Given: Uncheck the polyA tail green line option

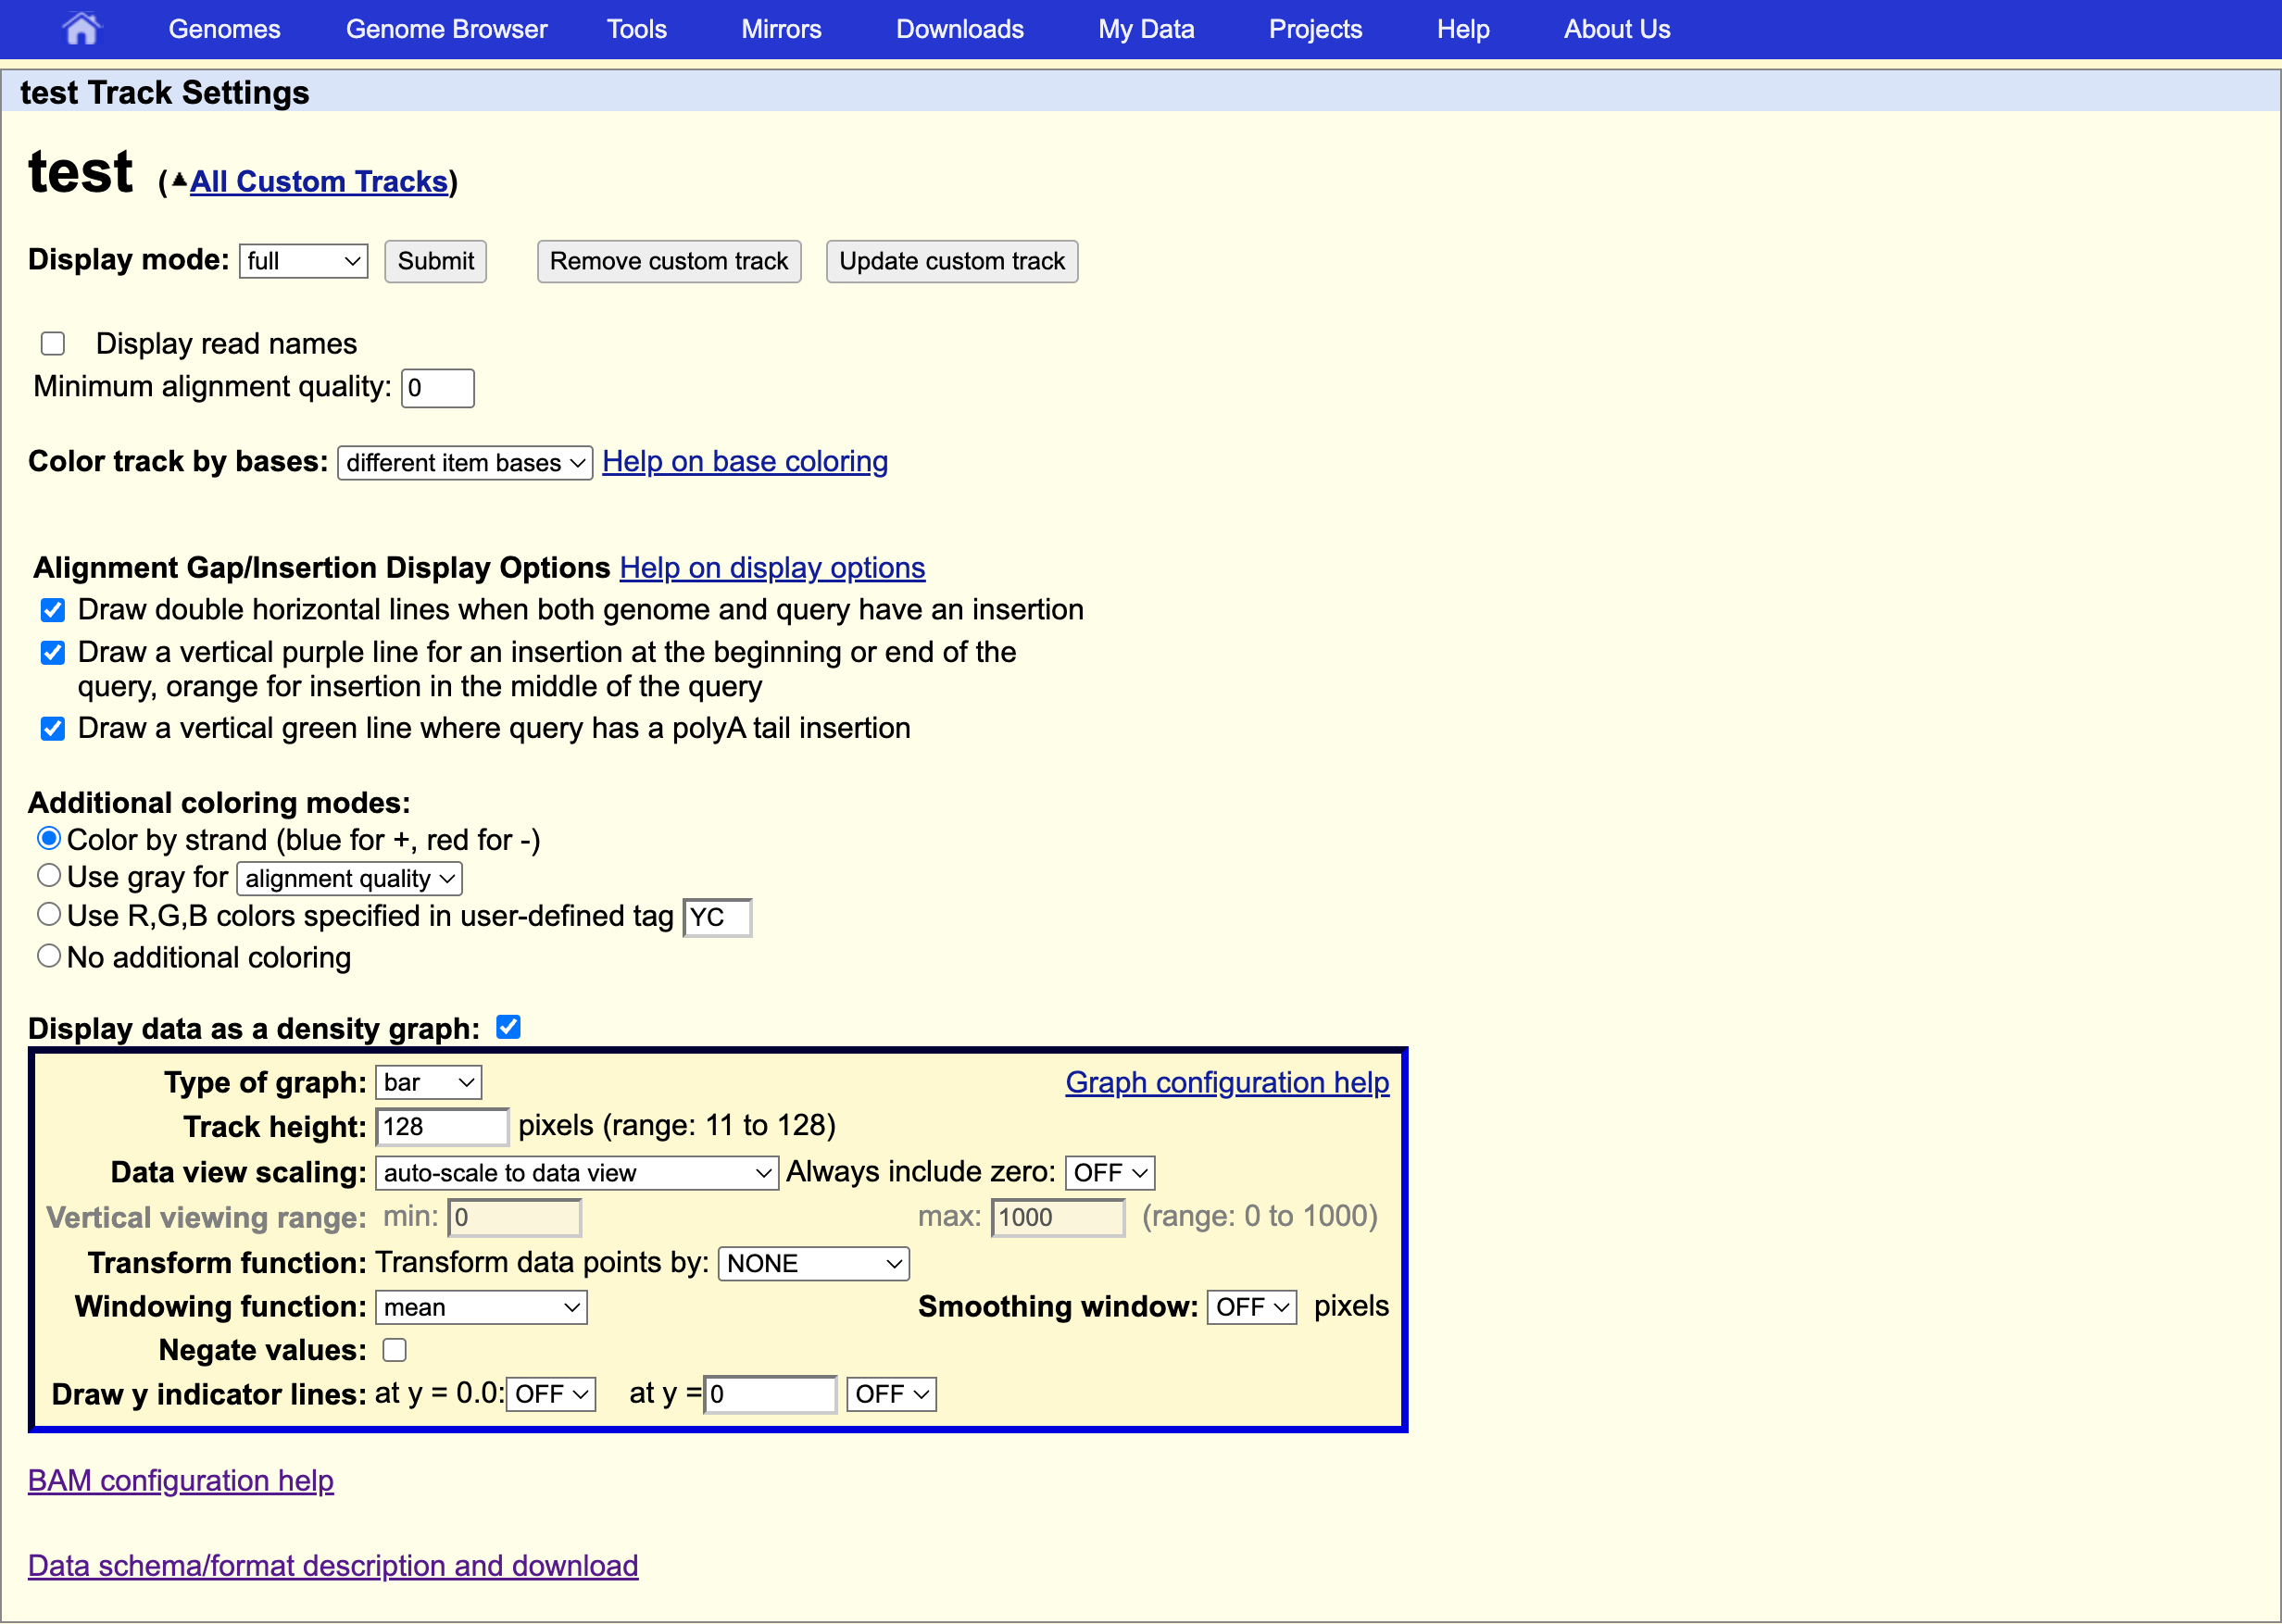Looking at the screenshot, I should pyautogui.click(x=53, y=729).
